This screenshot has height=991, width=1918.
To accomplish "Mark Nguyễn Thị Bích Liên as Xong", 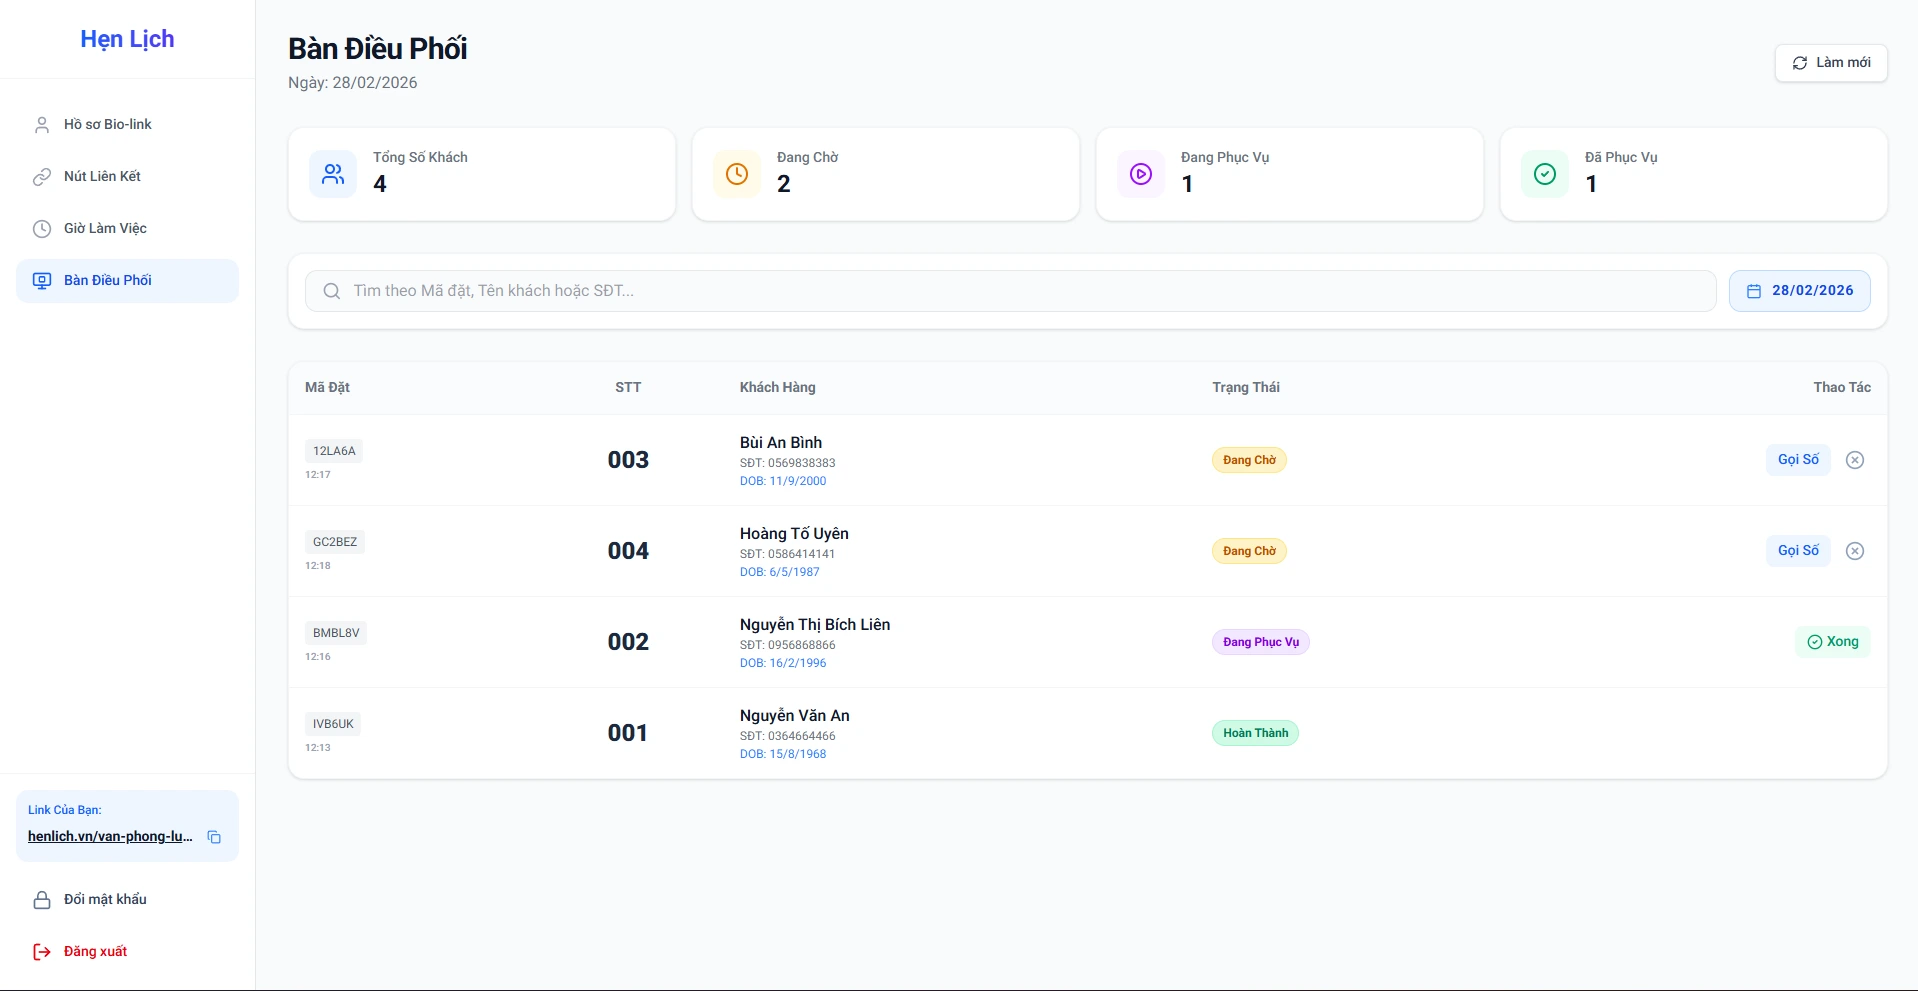I will coord(1832,642).
